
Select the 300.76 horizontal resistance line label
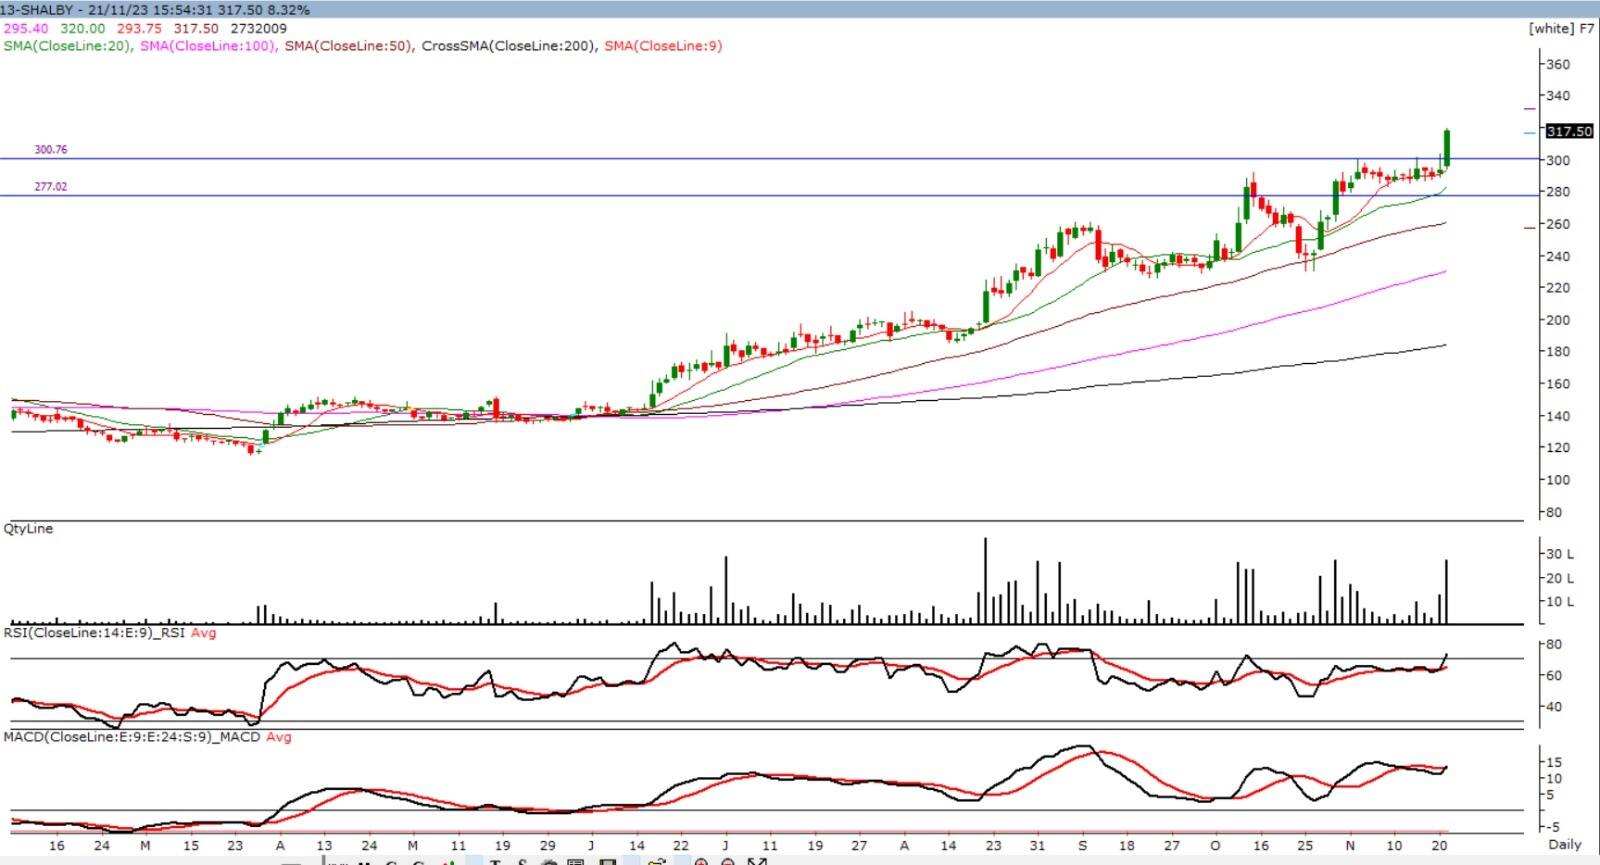(x=51, y=150)
